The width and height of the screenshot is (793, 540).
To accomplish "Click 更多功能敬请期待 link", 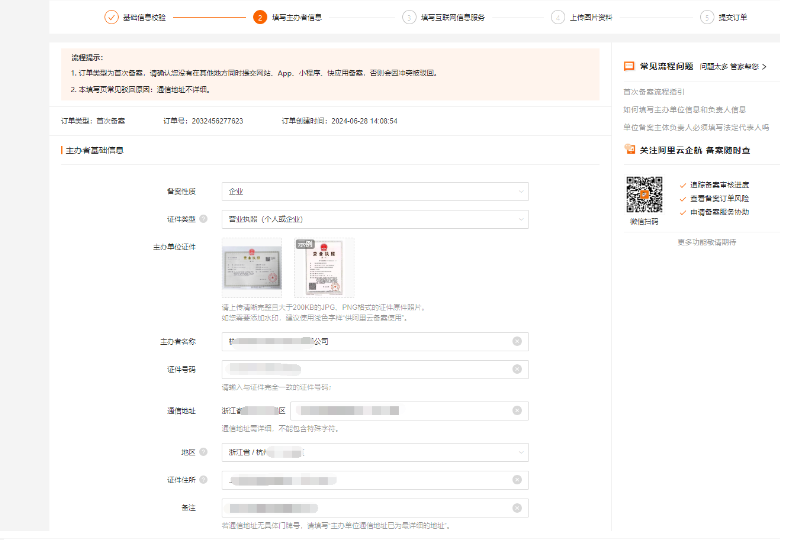I will pos(706,242).
